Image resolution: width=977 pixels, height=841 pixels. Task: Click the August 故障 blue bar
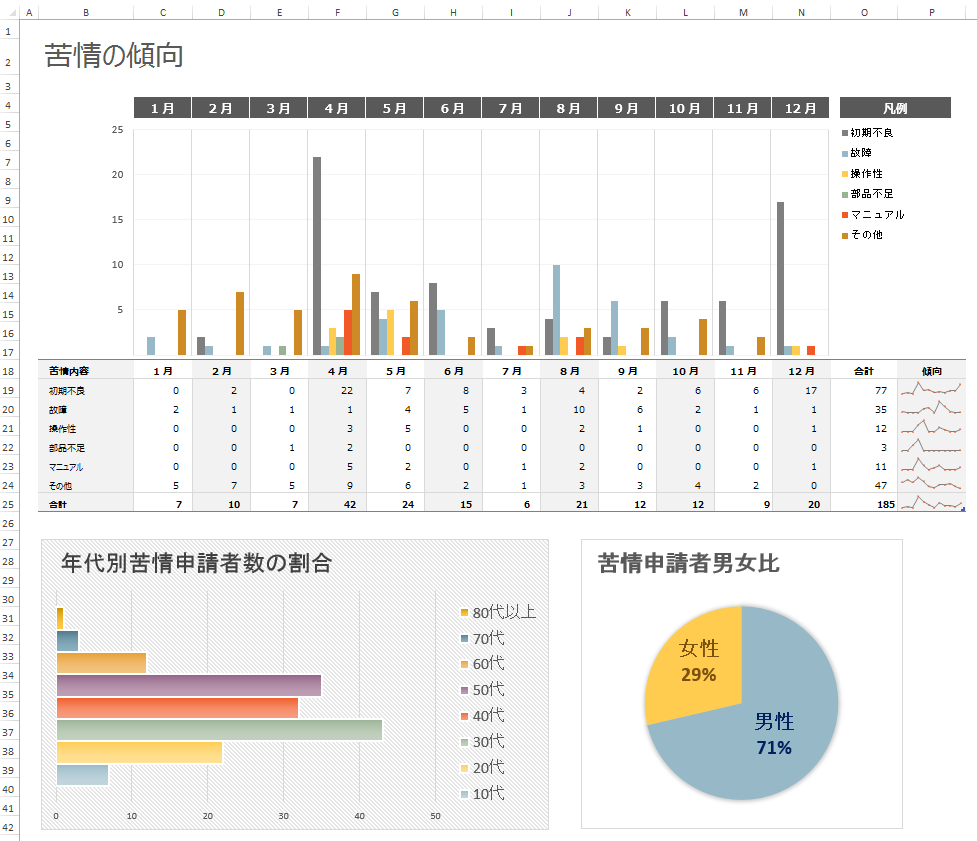[x=556, y=310]
